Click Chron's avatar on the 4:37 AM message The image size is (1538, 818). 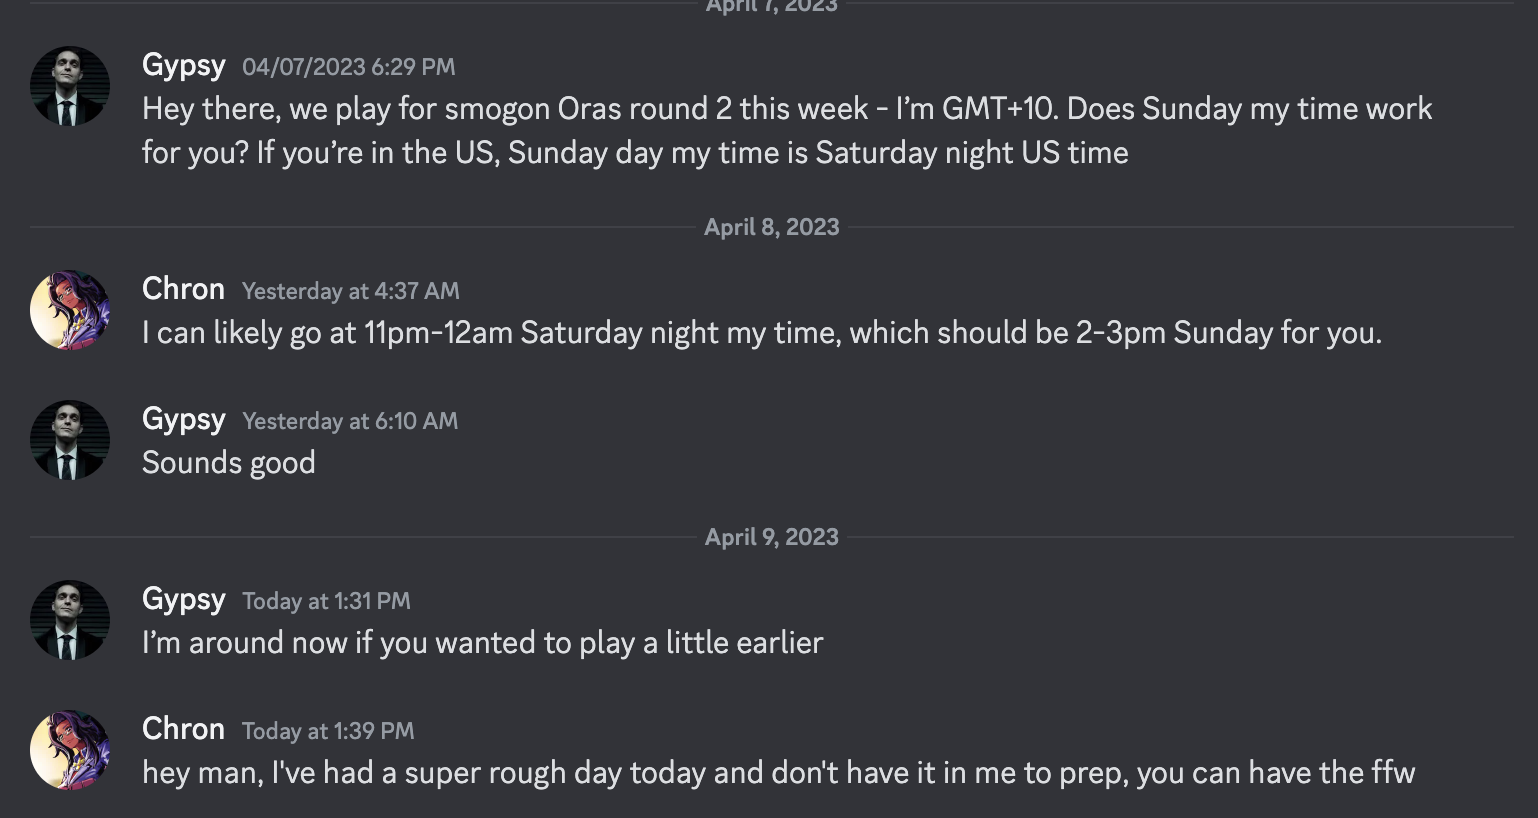coord(70,310)
